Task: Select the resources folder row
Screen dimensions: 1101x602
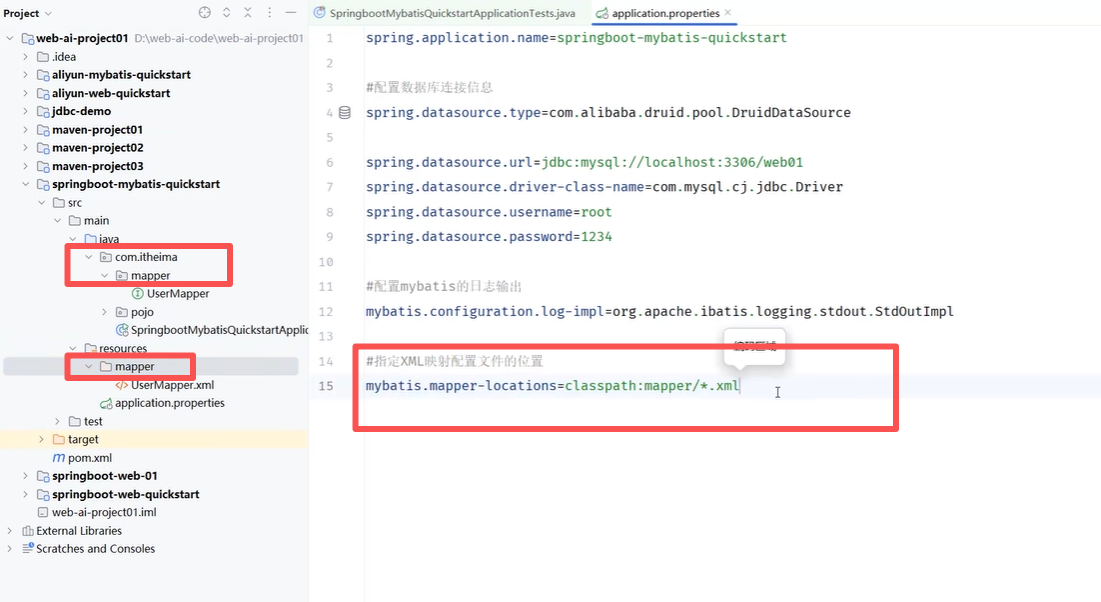Action: tap(123, 348)
